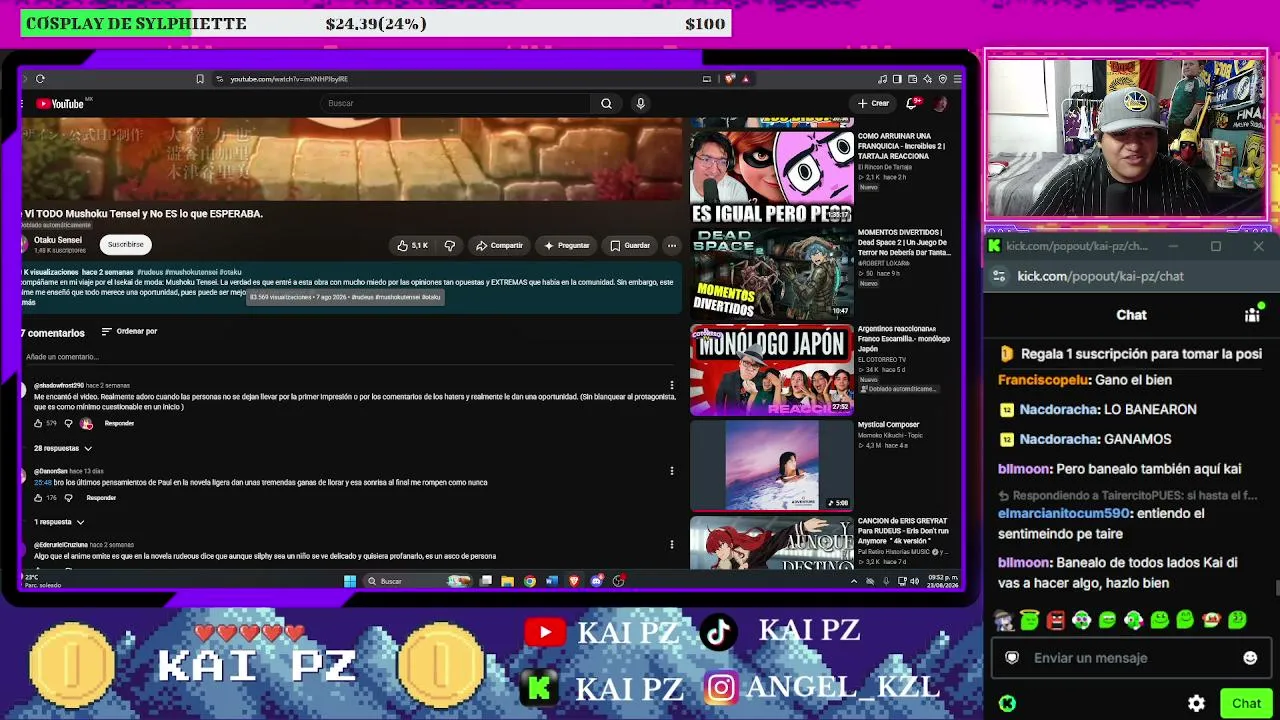The height and width of the screenshot is (720, 1280).
Task: Open the Ordenar por comment sorting menu
Action: 129,331
